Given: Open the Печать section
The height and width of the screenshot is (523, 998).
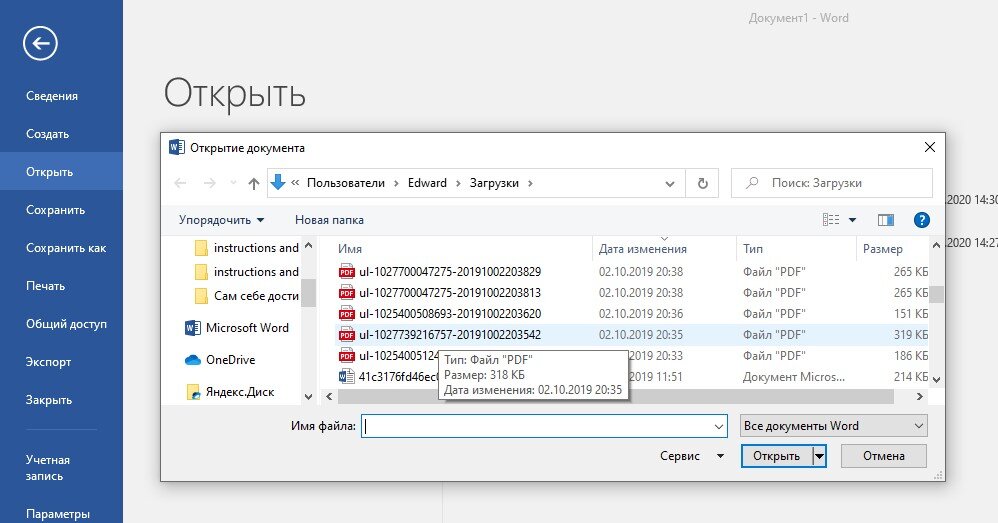Looking at the screenshot, I should [45, 286].
